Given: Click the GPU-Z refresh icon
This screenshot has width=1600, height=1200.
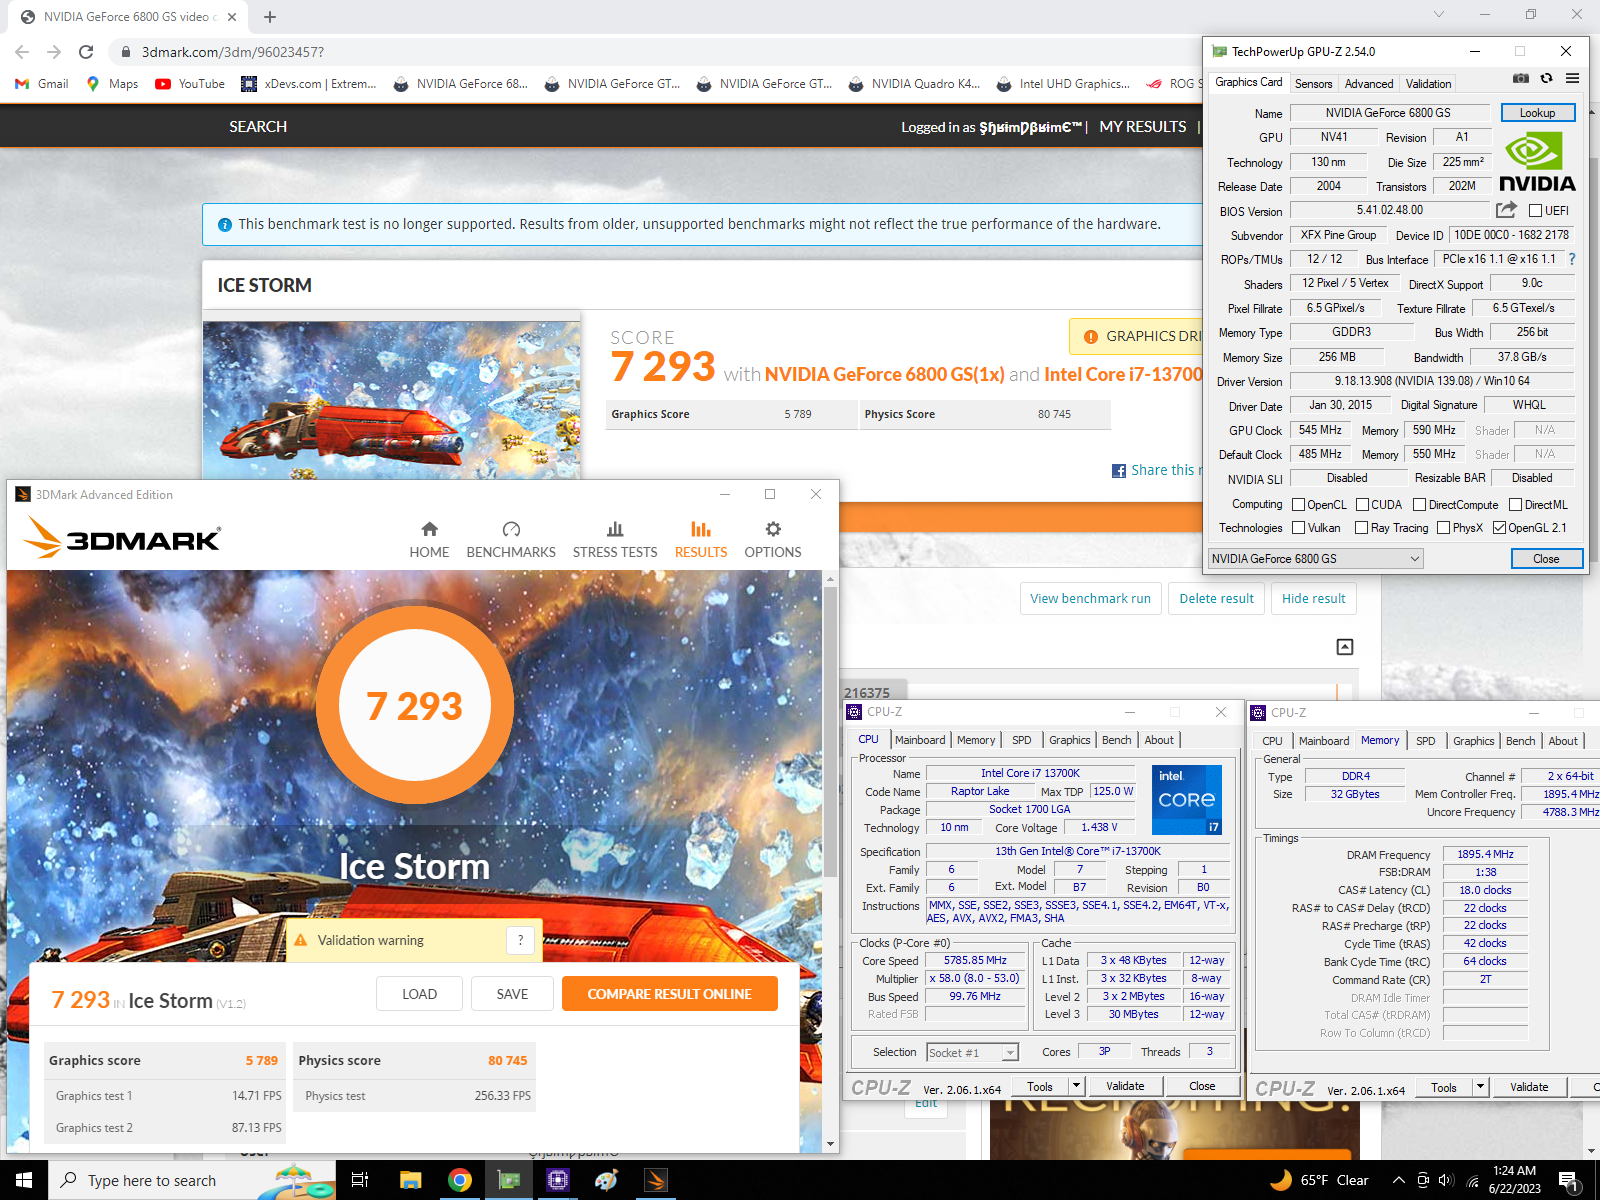Looking at the screenshot, I should tap(1546, 78).
